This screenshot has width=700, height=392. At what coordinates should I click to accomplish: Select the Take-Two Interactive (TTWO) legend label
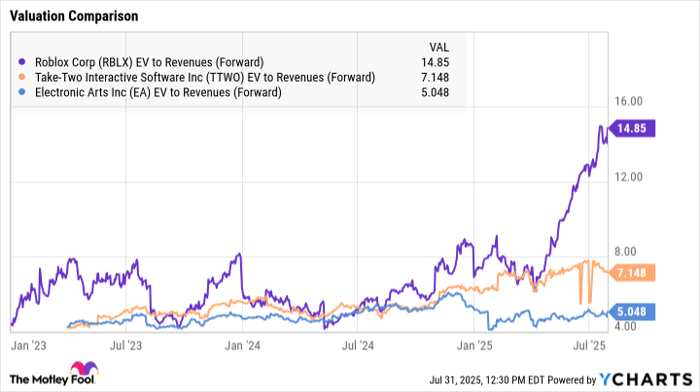click(205, 77)
